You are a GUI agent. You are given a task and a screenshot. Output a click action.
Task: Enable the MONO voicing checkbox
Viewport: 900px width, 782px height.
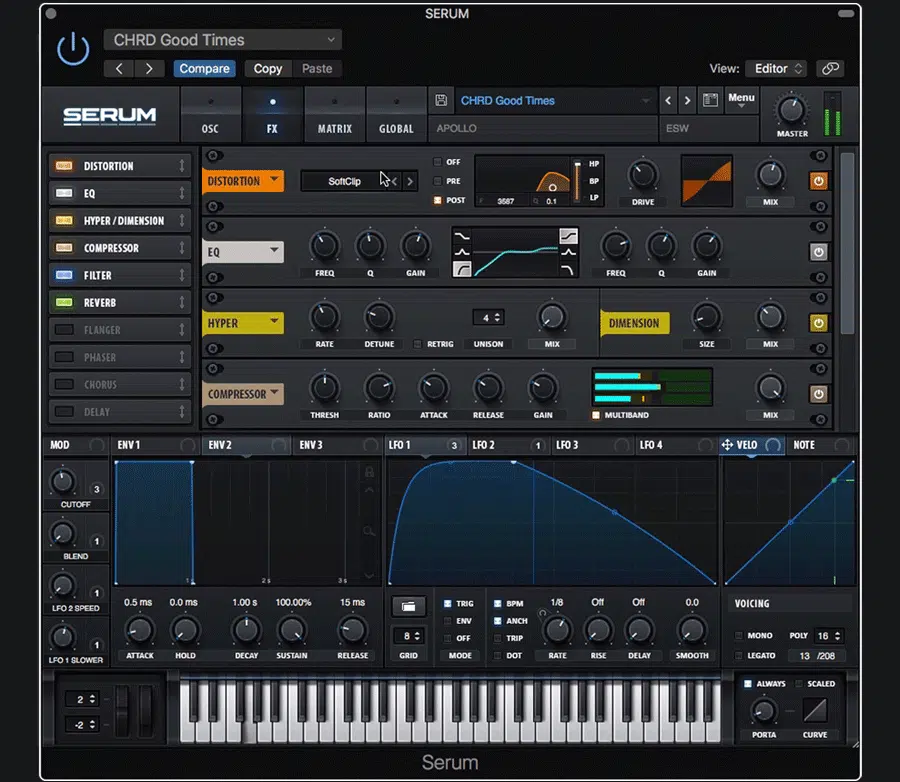tap(739, 636)
